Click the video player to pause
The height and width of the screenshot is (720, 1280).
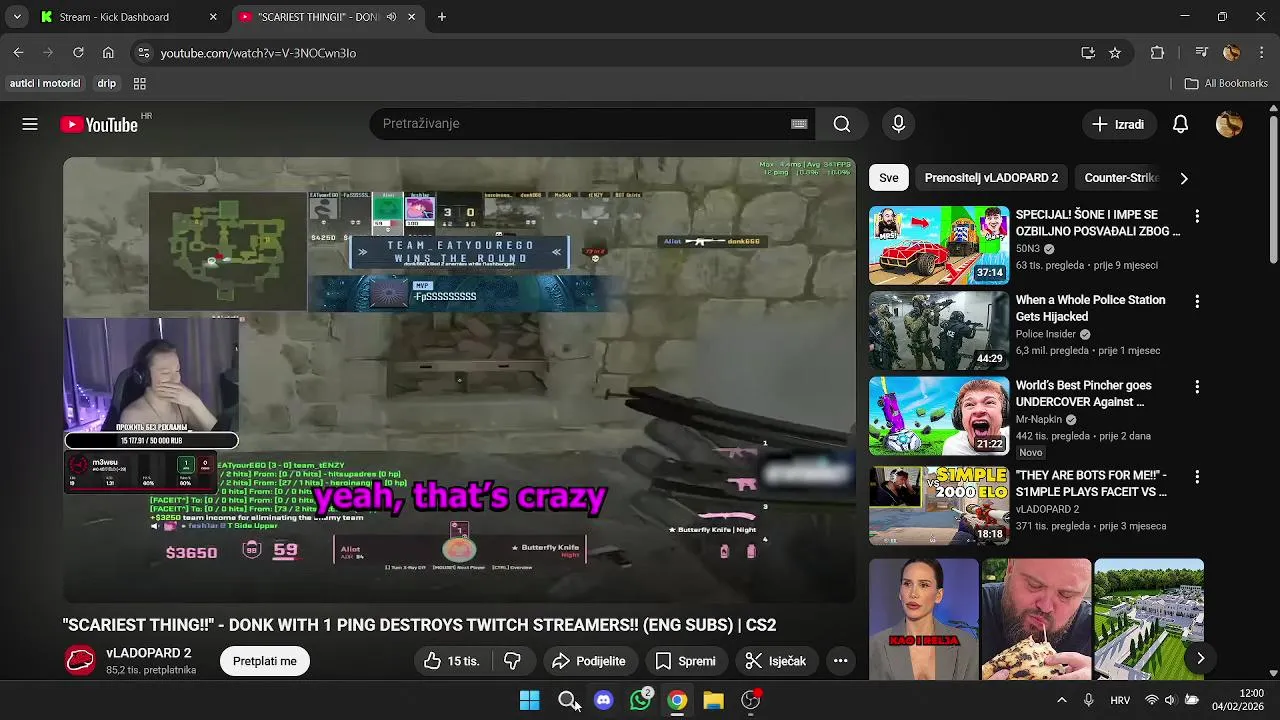459,380
